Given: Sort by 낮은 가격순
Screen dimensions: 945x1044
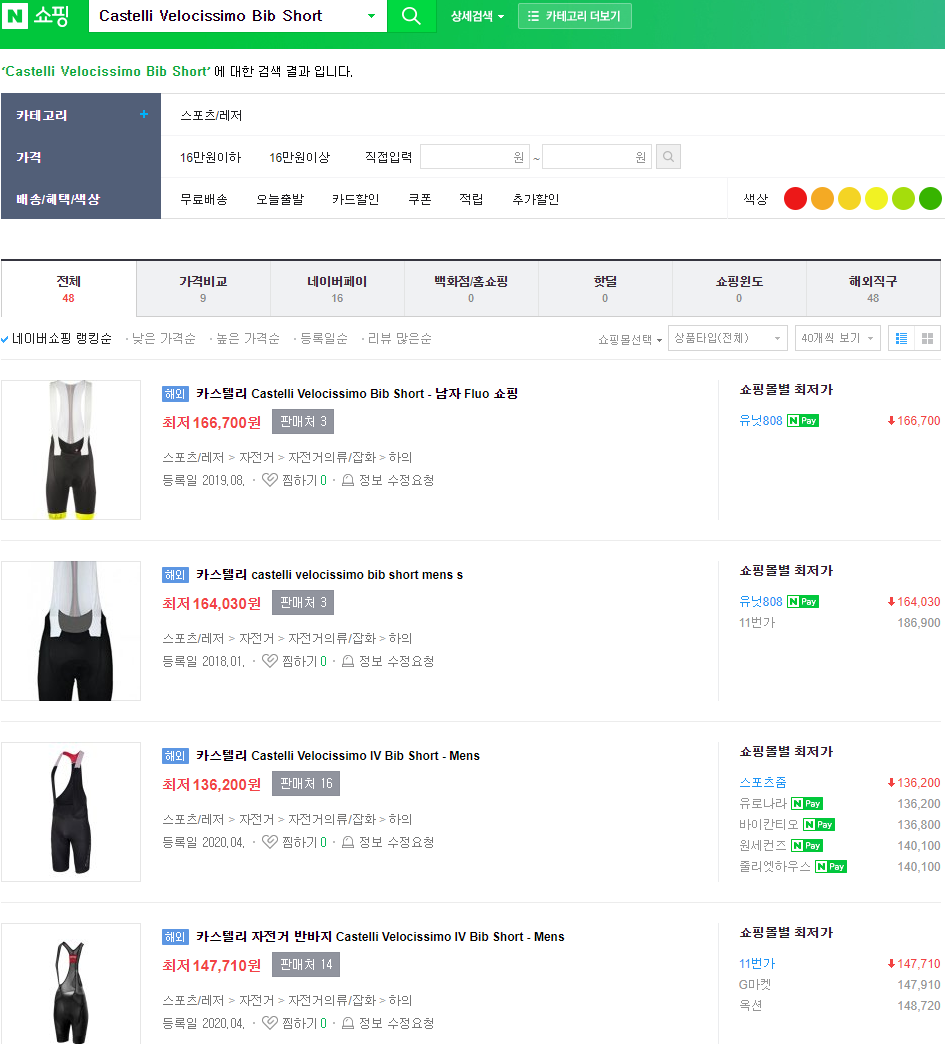Looking at the screenshot, I should pos(163,338).
